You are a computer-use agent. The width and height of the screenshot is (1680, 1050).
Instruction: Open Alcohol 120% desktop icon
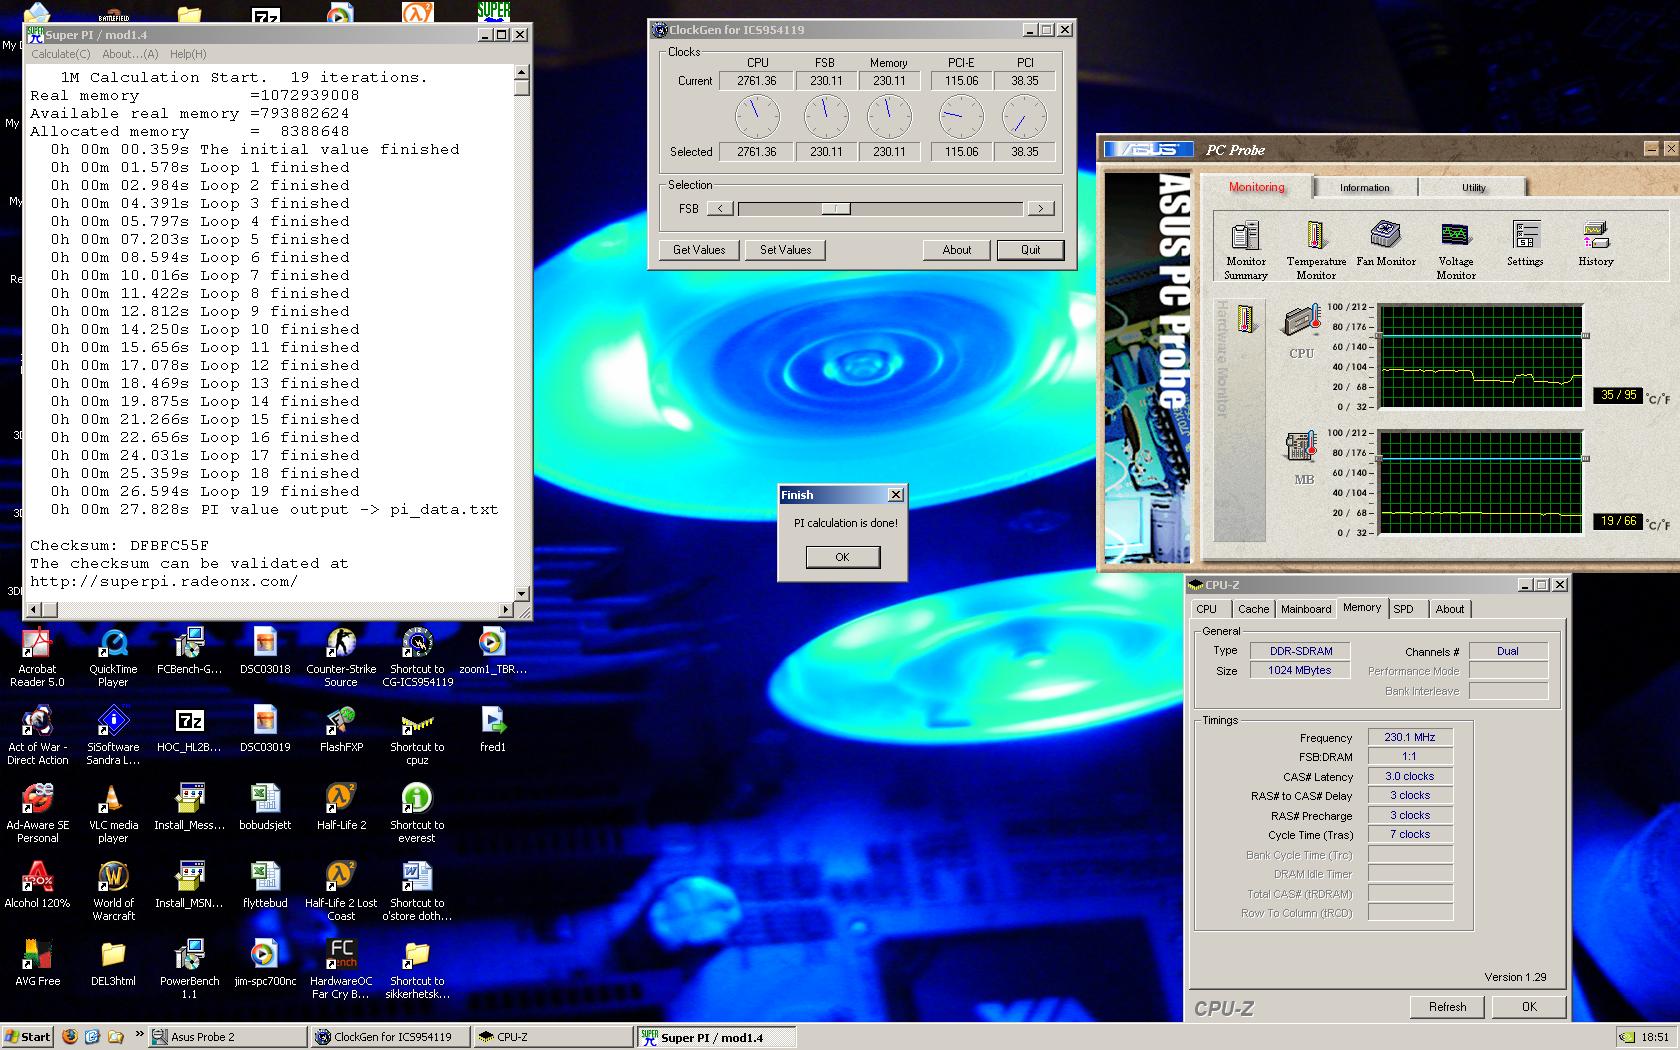(x=37, y=885)
